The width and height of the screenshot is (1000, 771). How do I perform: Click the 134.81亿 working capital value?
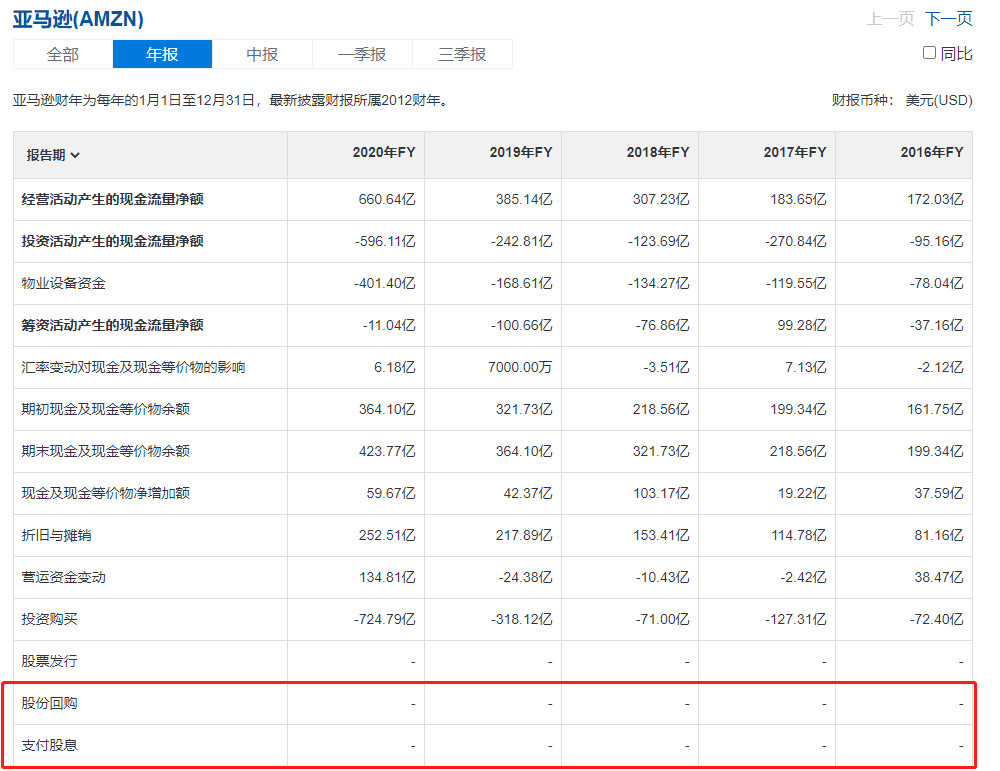click(x=386, y=577)
